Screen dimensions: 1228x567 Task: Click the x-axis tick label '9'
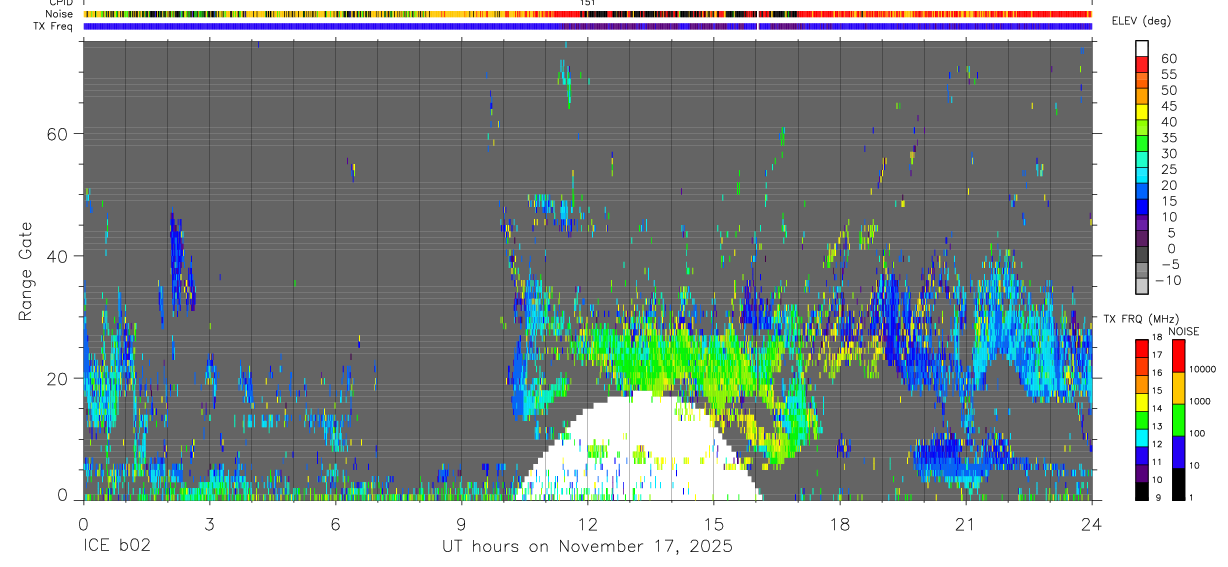(x=461, y=524)
